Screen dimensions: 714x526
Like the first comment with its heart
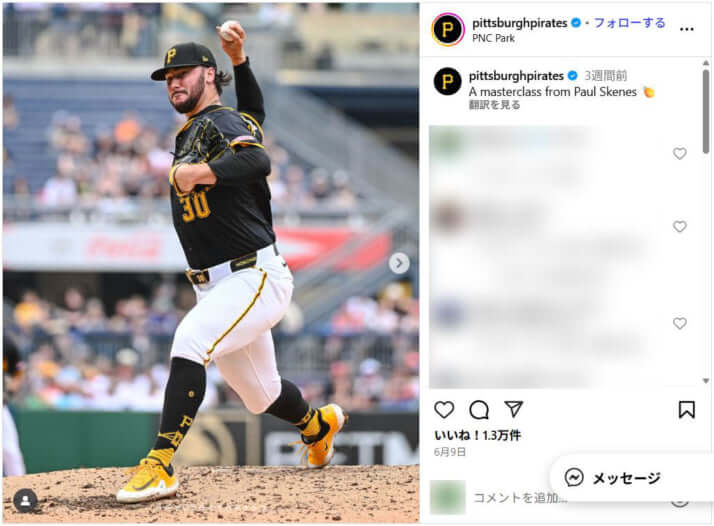(x=679, y=153)
